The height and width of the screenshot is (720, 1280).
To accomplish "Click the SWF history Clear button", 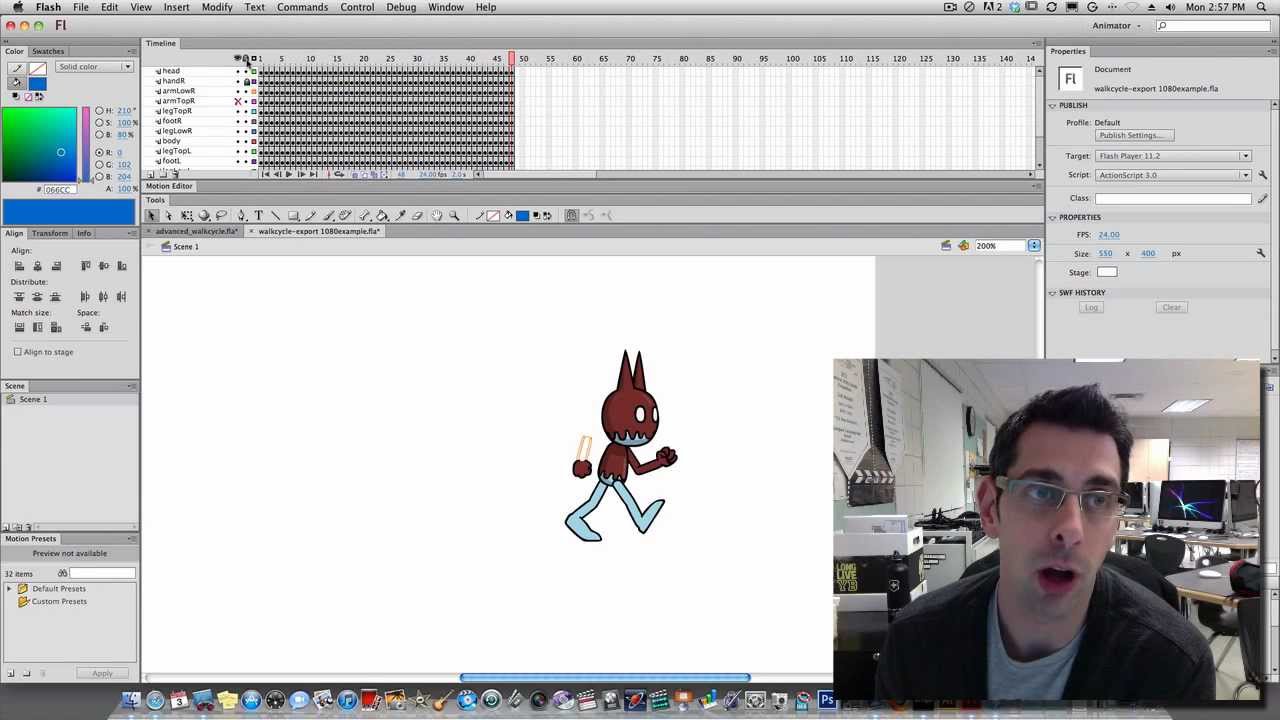I will coord(1171,307).
